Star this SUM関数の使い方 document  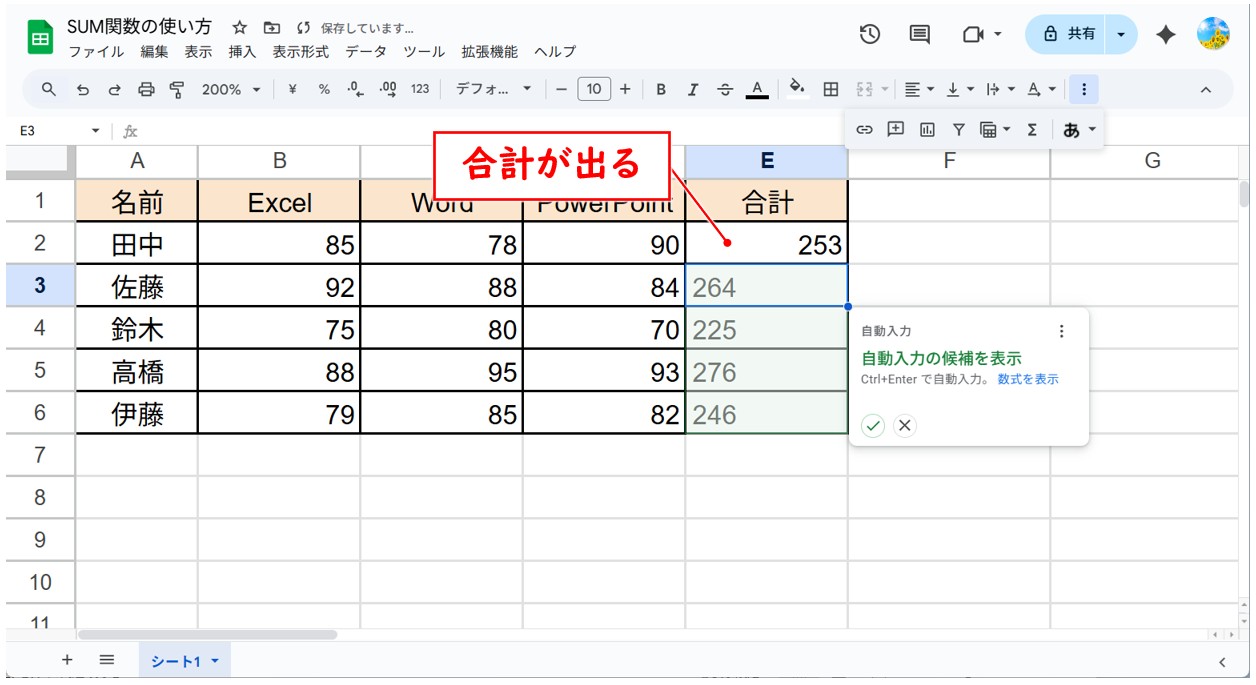(240, 28)
